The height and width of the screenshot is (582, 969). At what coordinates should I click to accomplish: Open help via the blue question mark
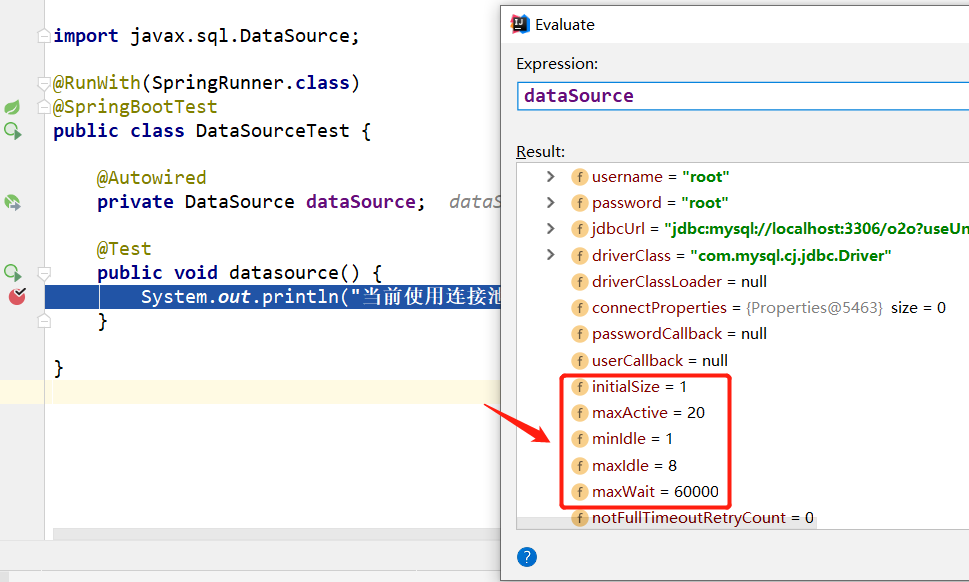[527, 557]
